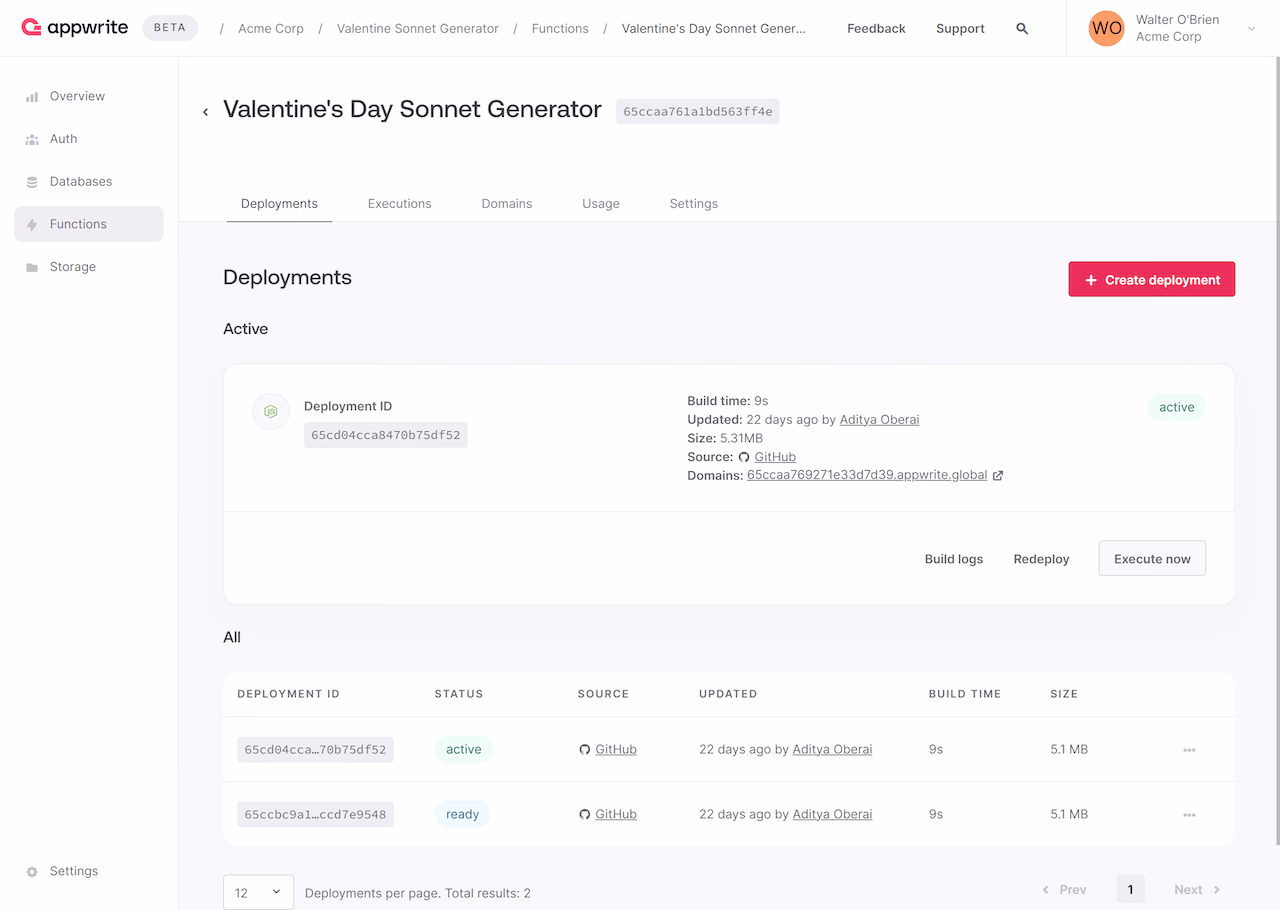Click the Appwrite logo
Screen dimensions: 1280x910
[x=75, y=28]
